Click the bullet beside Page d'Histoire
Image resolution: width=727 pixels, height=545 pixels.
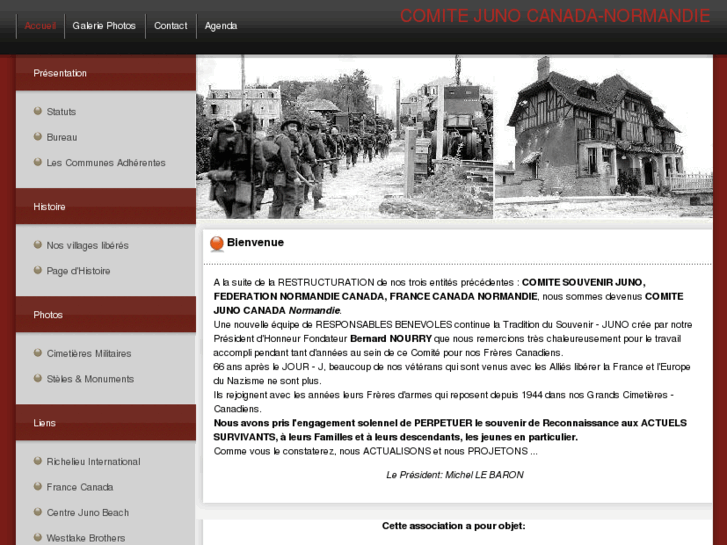[38, 270]
